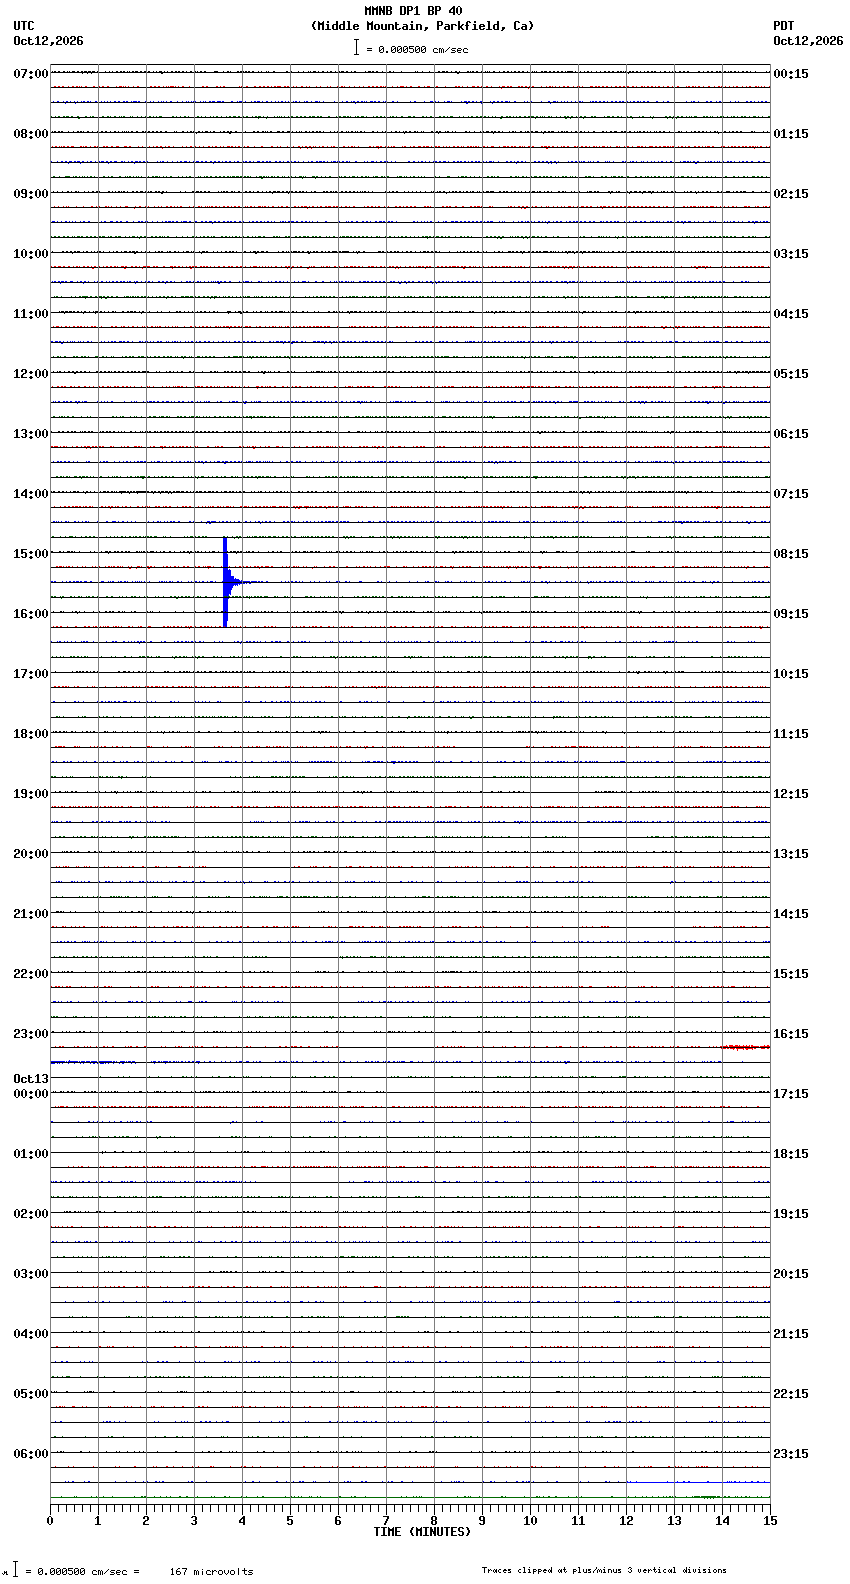Viewport: 850px width, 1584px height.
Task: Click the '15' tick on the minutes axis
Action: [770, 1521]
